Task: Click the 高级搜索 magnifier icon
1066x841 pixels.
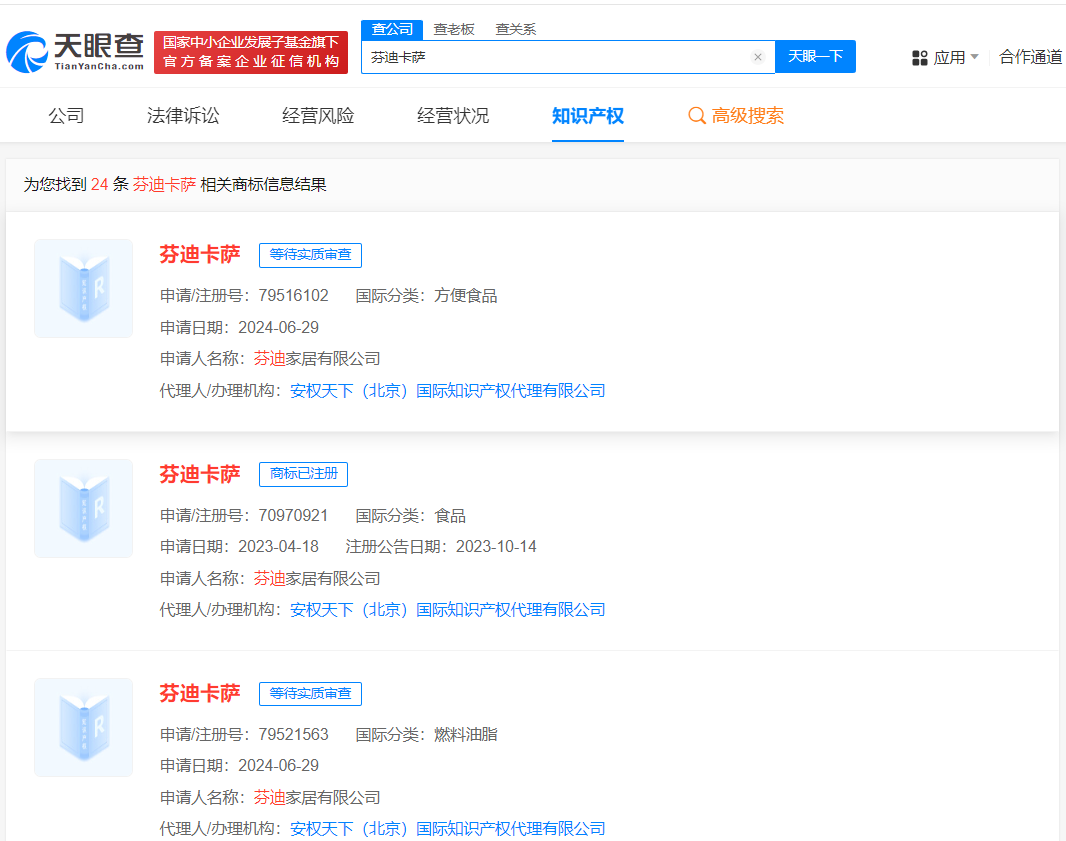Action: (x=697, y=116)
